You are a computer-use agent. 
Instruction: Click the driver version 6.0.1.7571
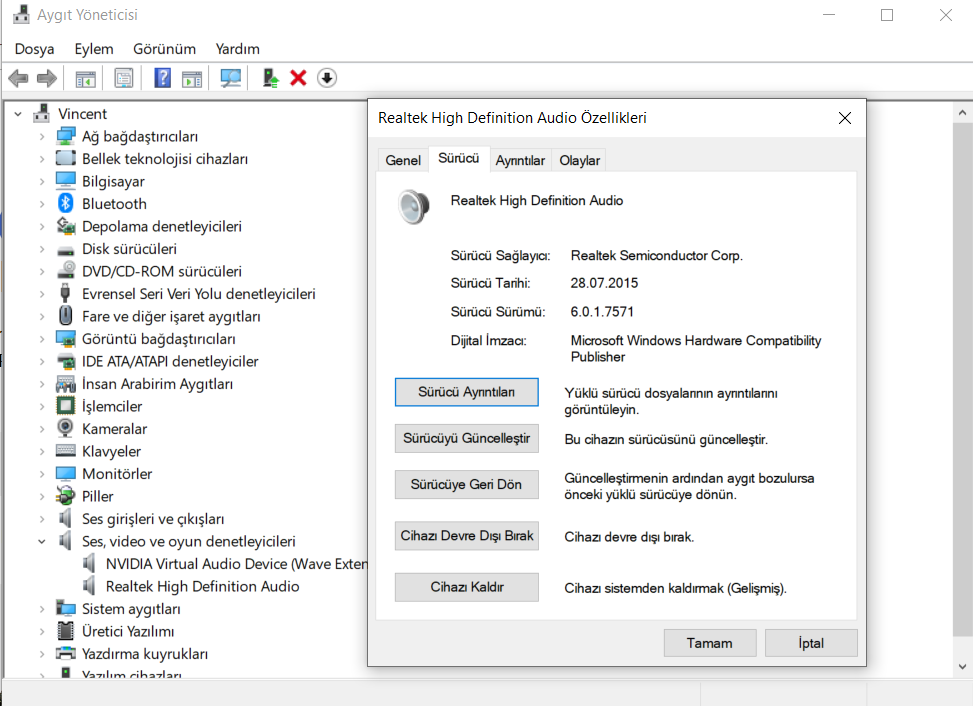pos(602,311)
